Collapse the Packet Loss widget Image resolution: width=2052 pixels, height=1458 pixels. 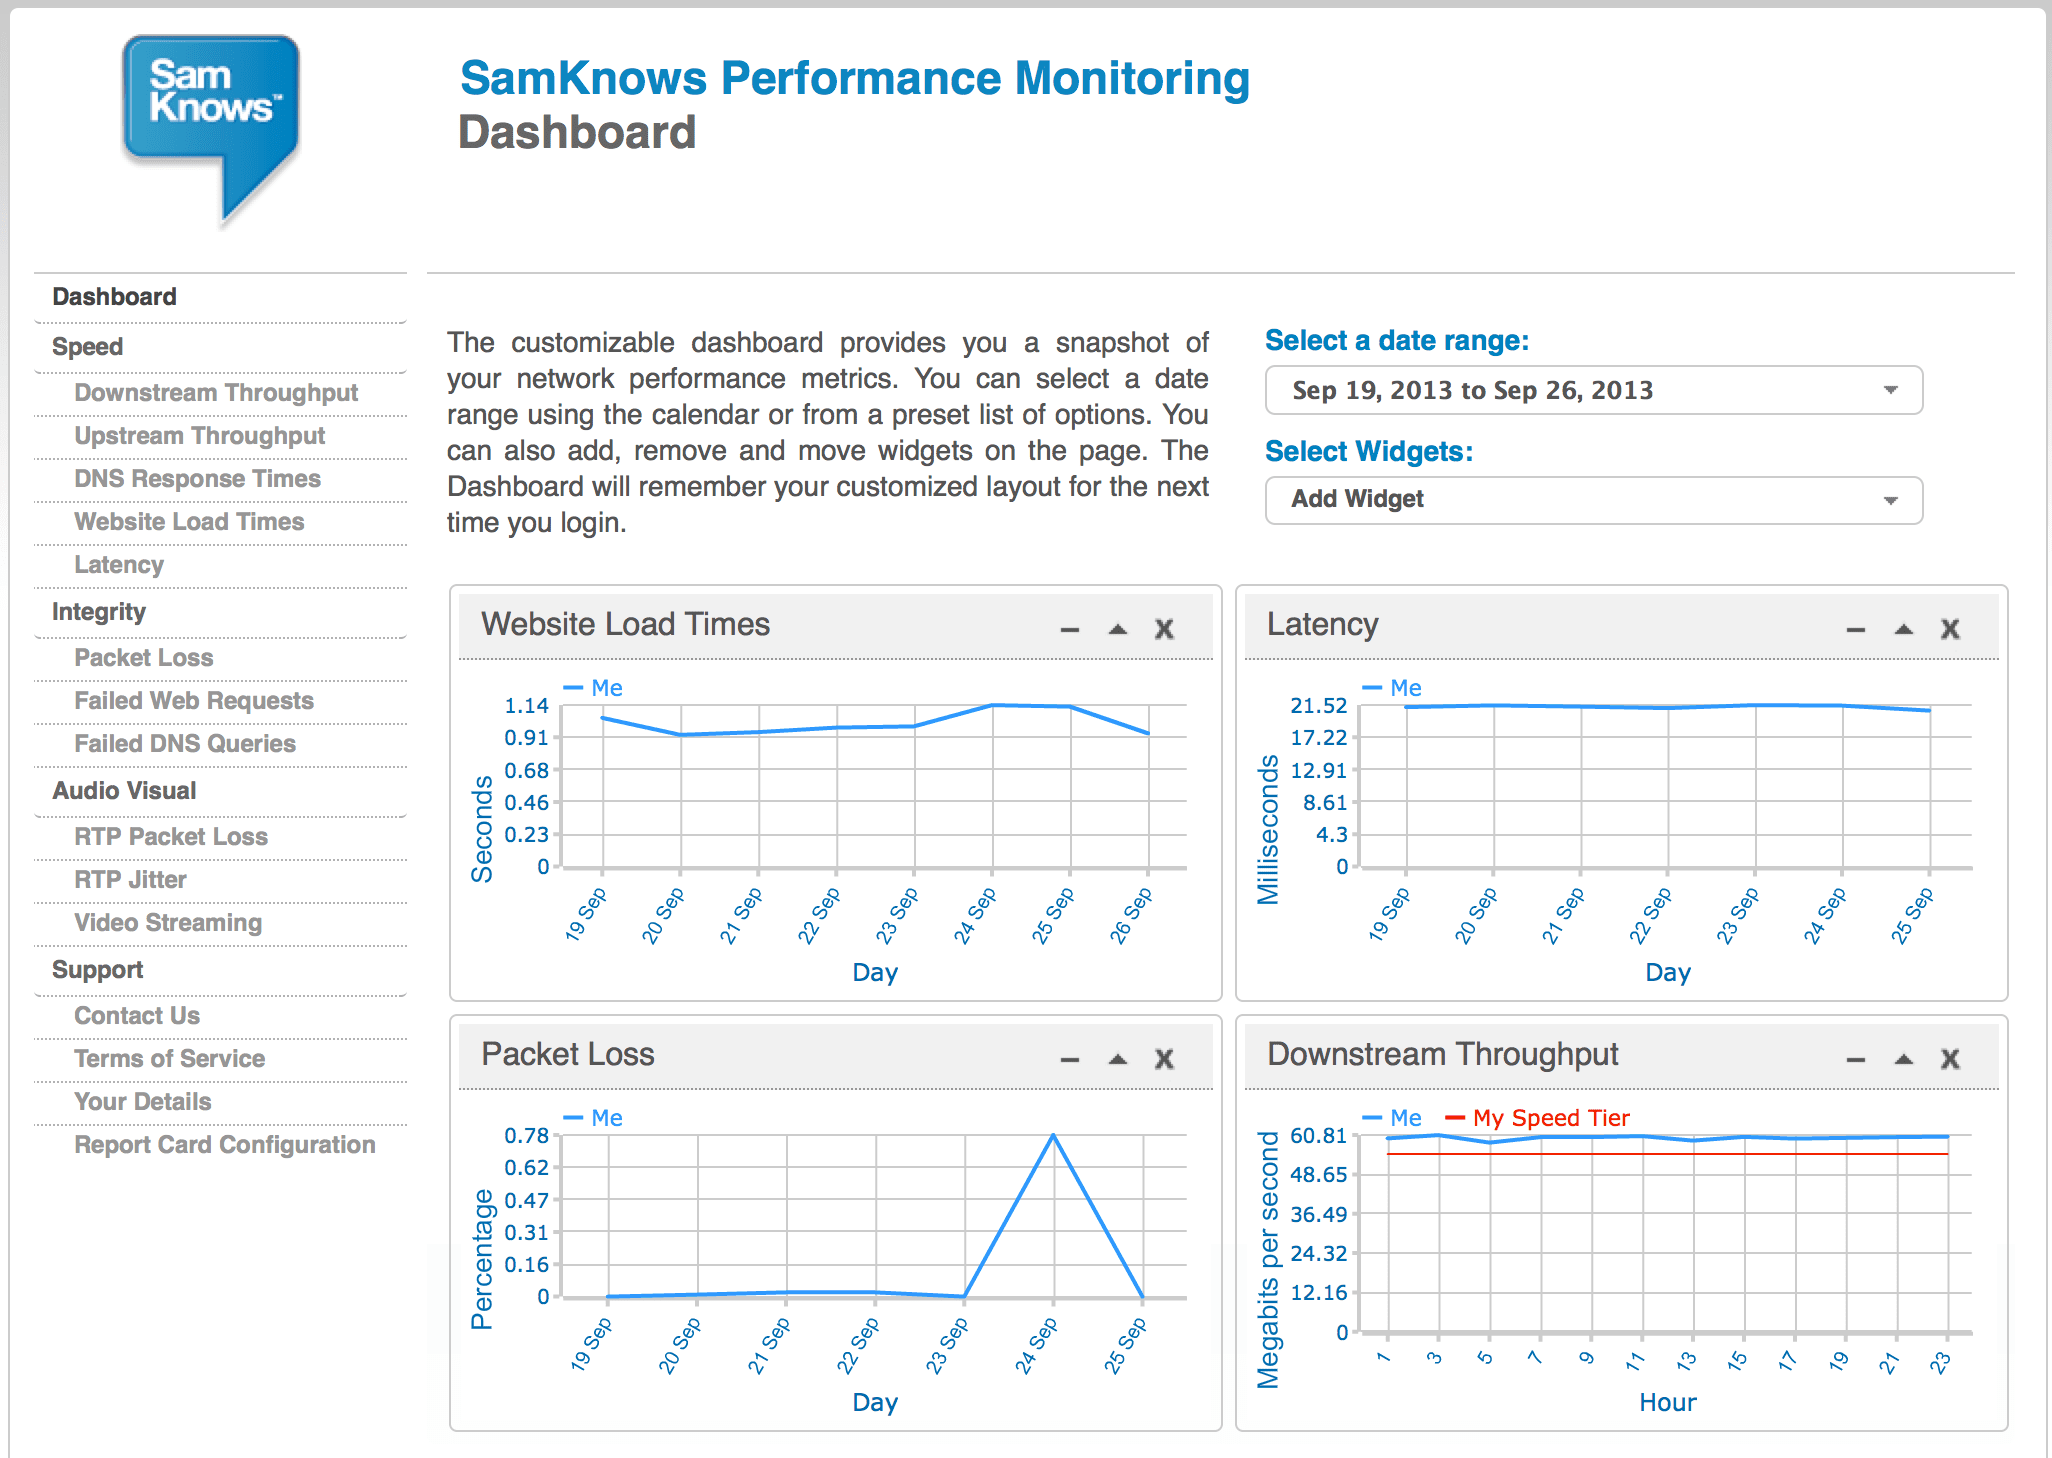pyautogui.click(x=1070, y=1060)
